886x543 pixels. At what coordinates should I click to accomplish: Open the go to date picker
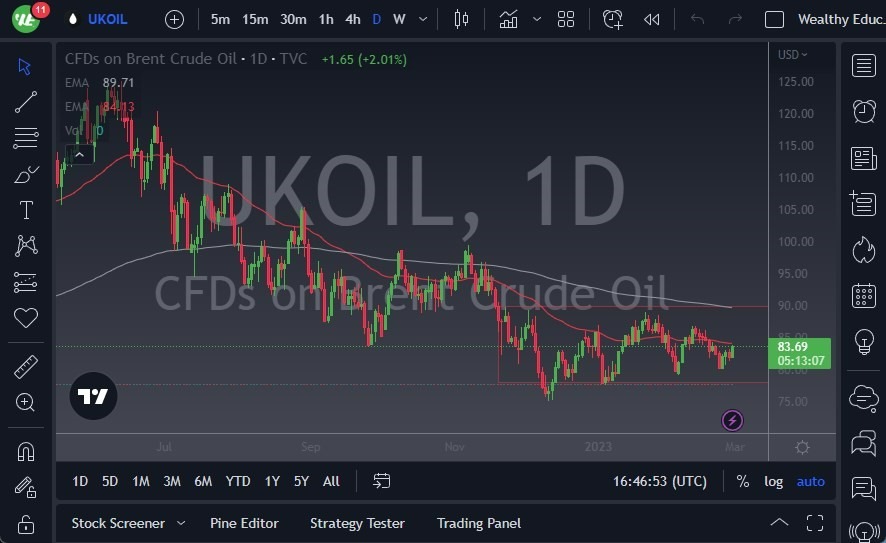[x=381, y=481]
